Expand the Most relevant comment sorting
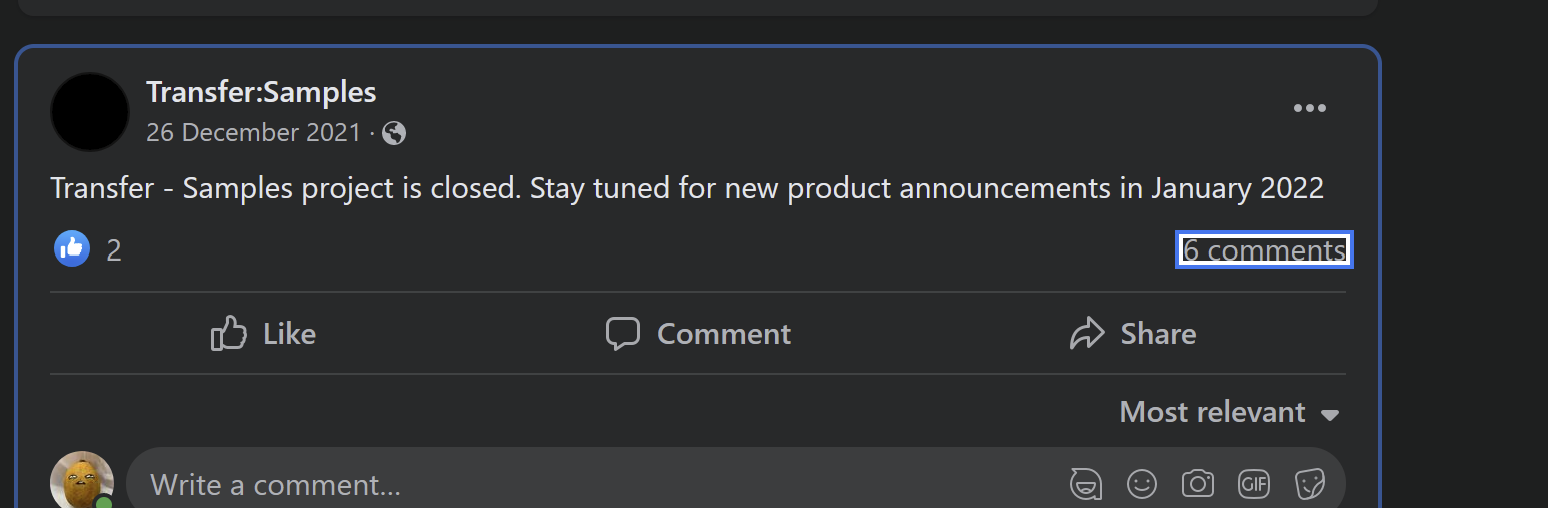 (x=1229, y=412)
